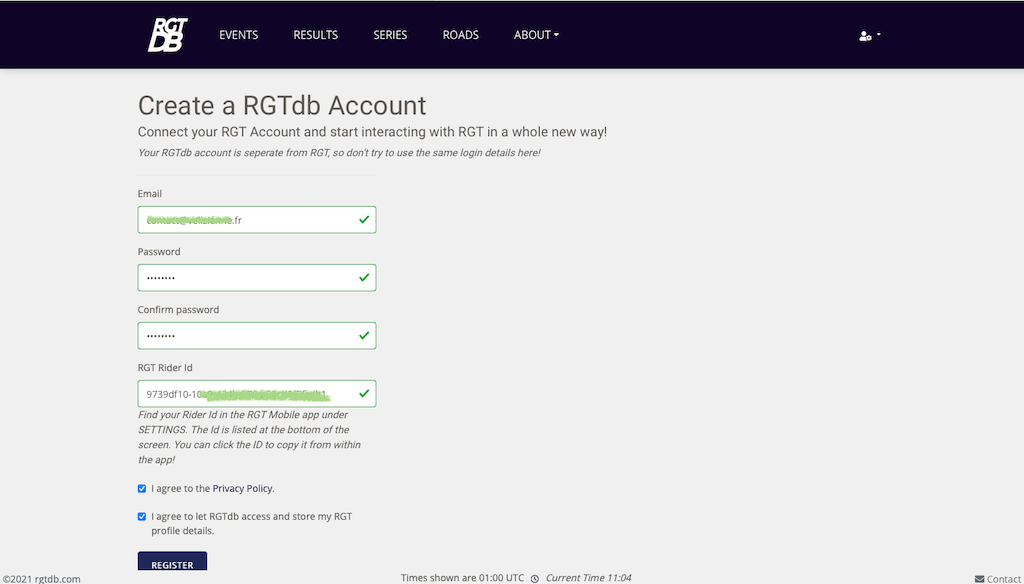Select the clock icon beside UTC time

[535, 579]
